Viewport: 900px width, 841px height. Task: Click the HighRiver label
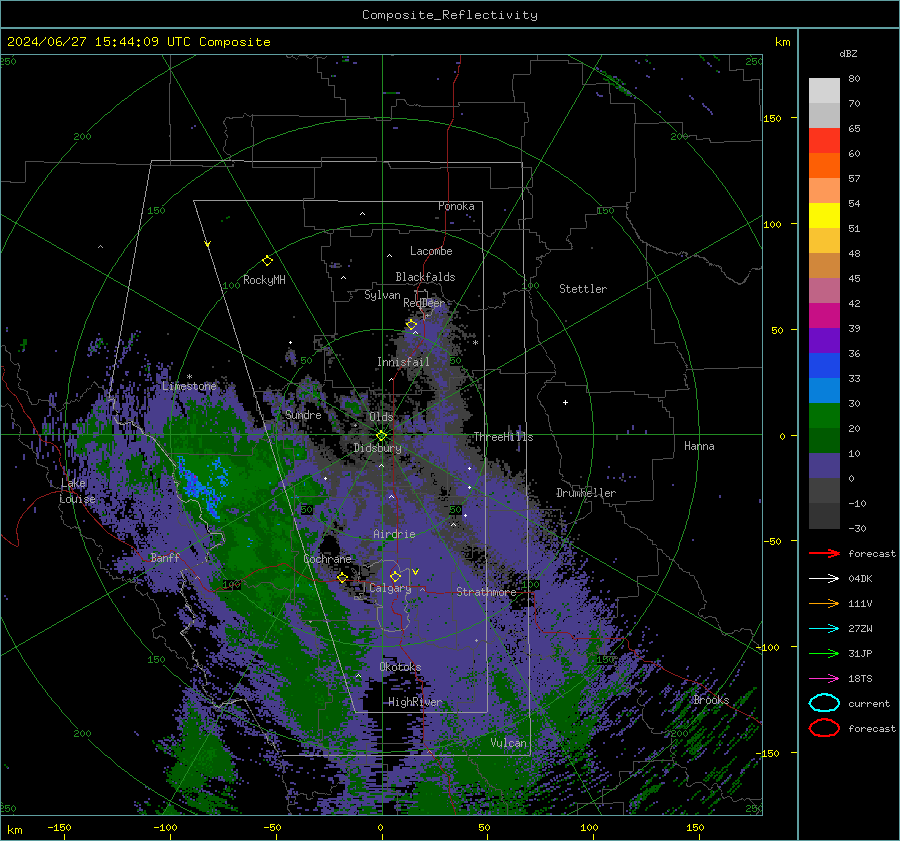[x=415, y=702]
